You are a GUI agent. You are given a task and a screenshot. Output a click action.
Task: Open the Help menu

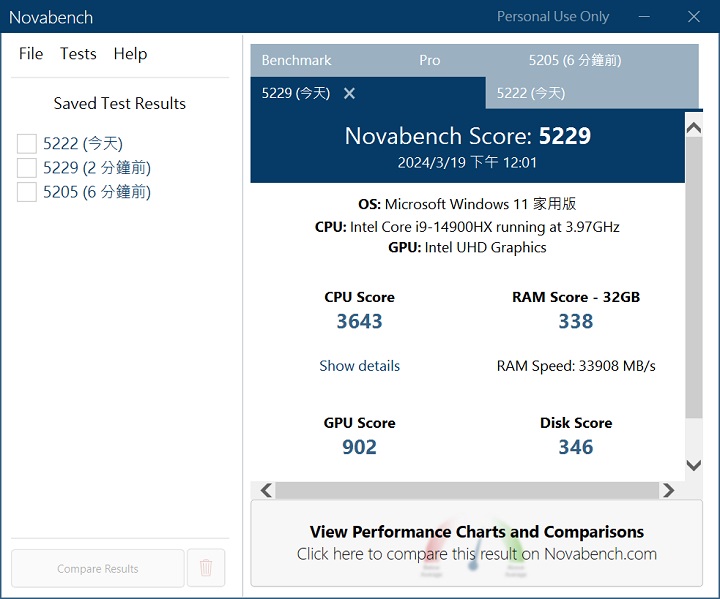click(x=130, y=54)
